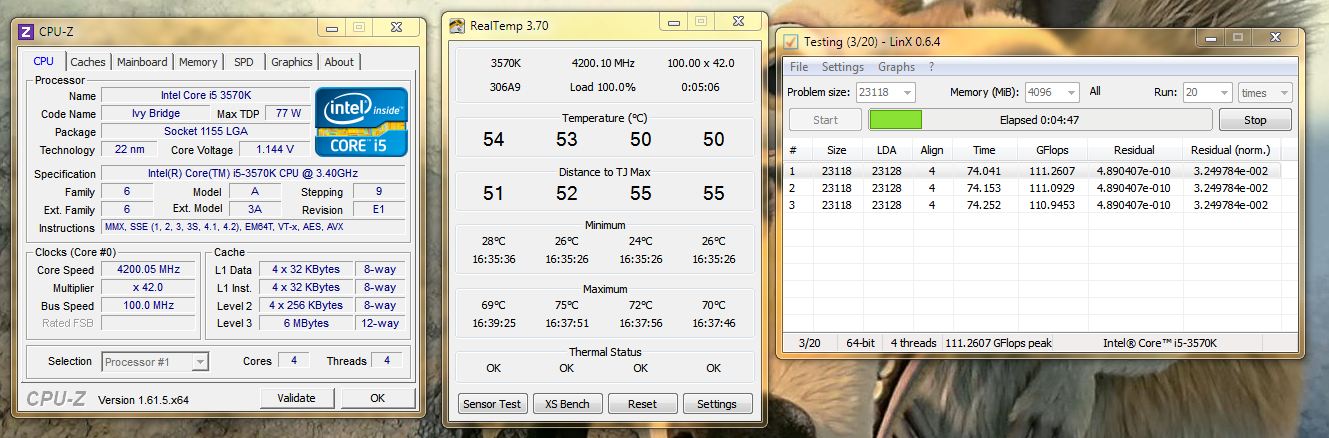Viewport: 1329px width, 438px height.
Task: Click the RealTemp title bar icon
Action: 457,26
